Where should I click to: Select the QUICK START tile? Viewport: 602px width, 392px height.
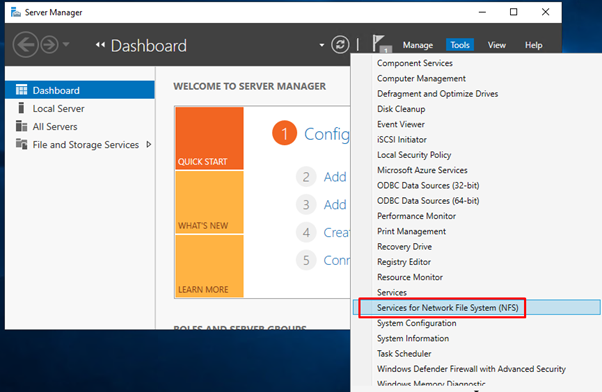209,138
